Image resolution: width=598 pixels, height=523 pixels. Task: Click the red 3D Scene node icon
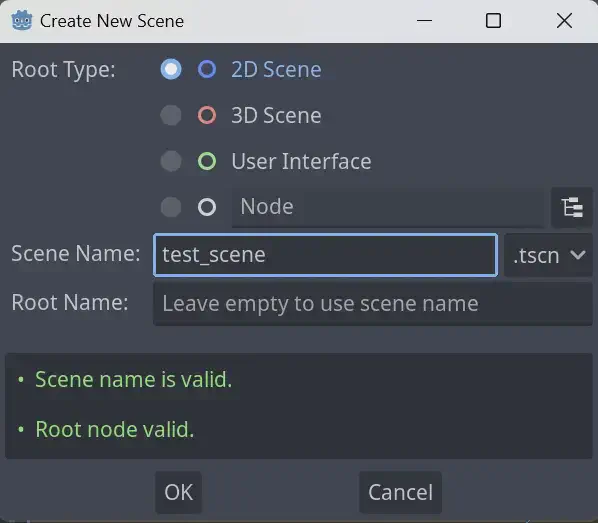207,115
